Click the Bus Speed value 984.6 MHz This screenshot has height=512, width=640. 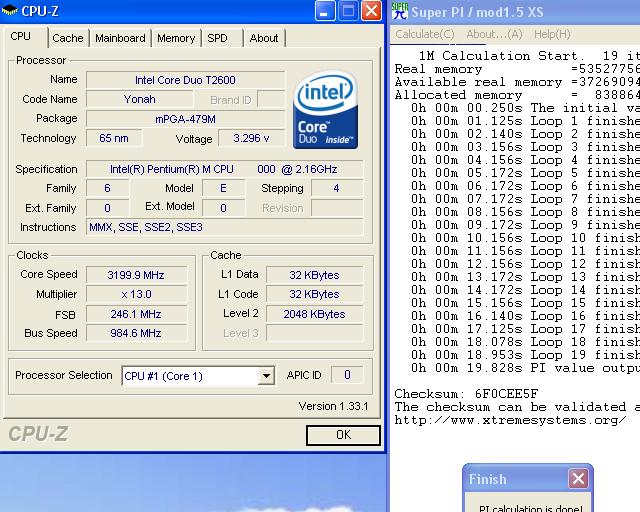coord(136,333)
